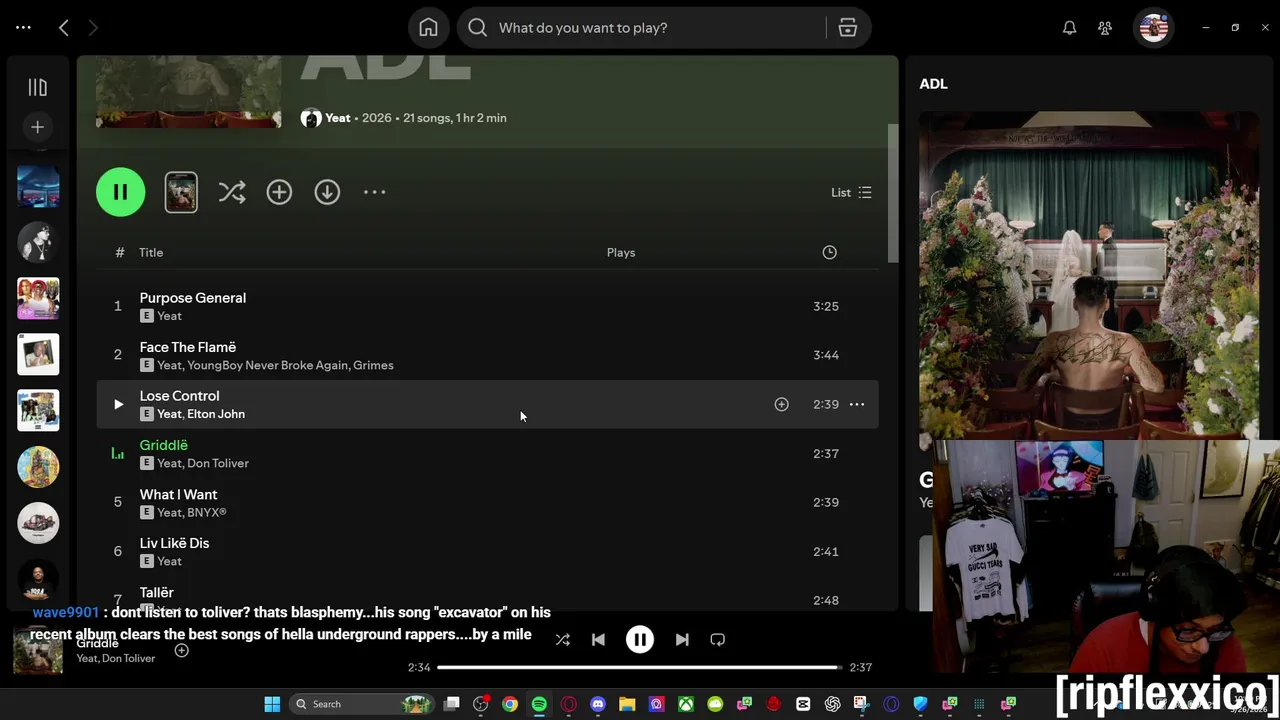Open CapCut from the taskbar
Viewport: 1280px width, 720px height.
point(803,704)
